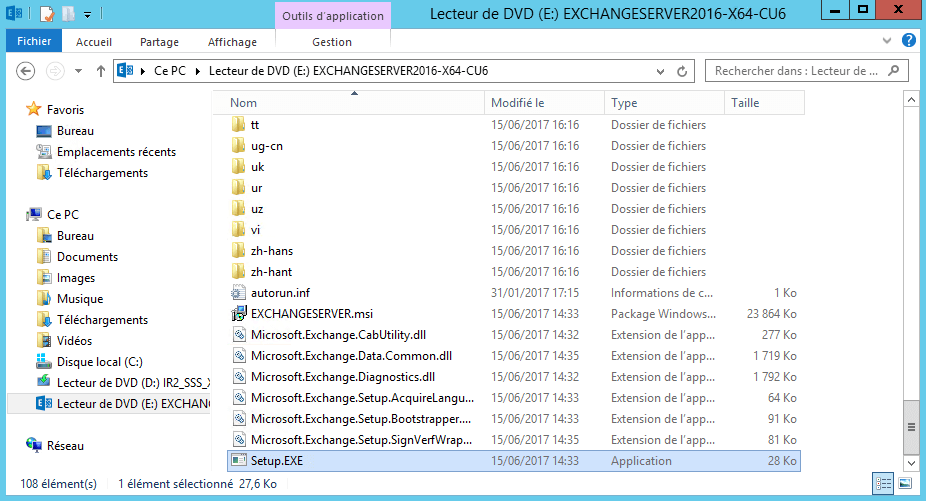Sort by the Type column header
Screen dimensions: 926x501
coord(664,103)
